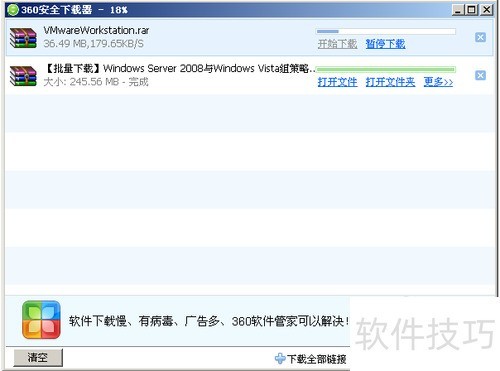Click 下载全部链接 download all links
Viewport: 500px width, 371px height.
pyautogui.click(x=317, y=359)
